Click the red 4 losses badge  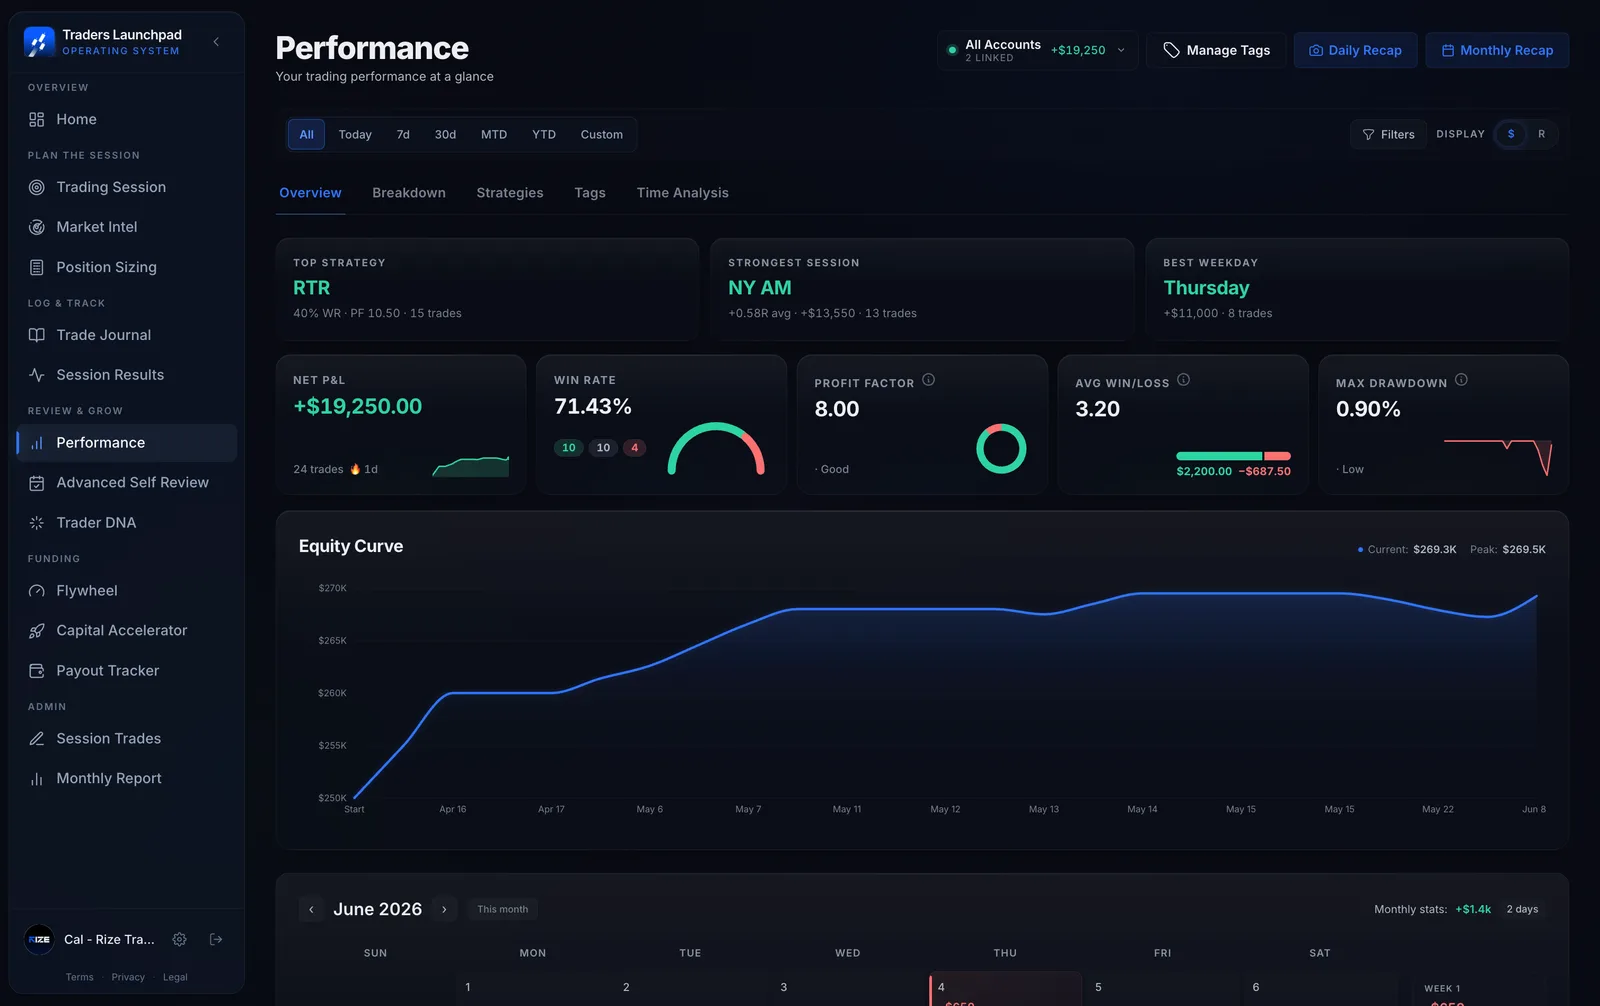634,448
